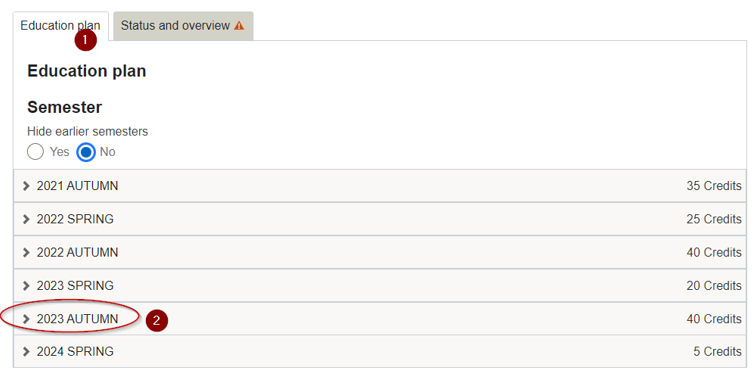Click the chevron icon beside 2021 AUTUMN
This screenshot has width=755, height=377.
click(26, 186)
